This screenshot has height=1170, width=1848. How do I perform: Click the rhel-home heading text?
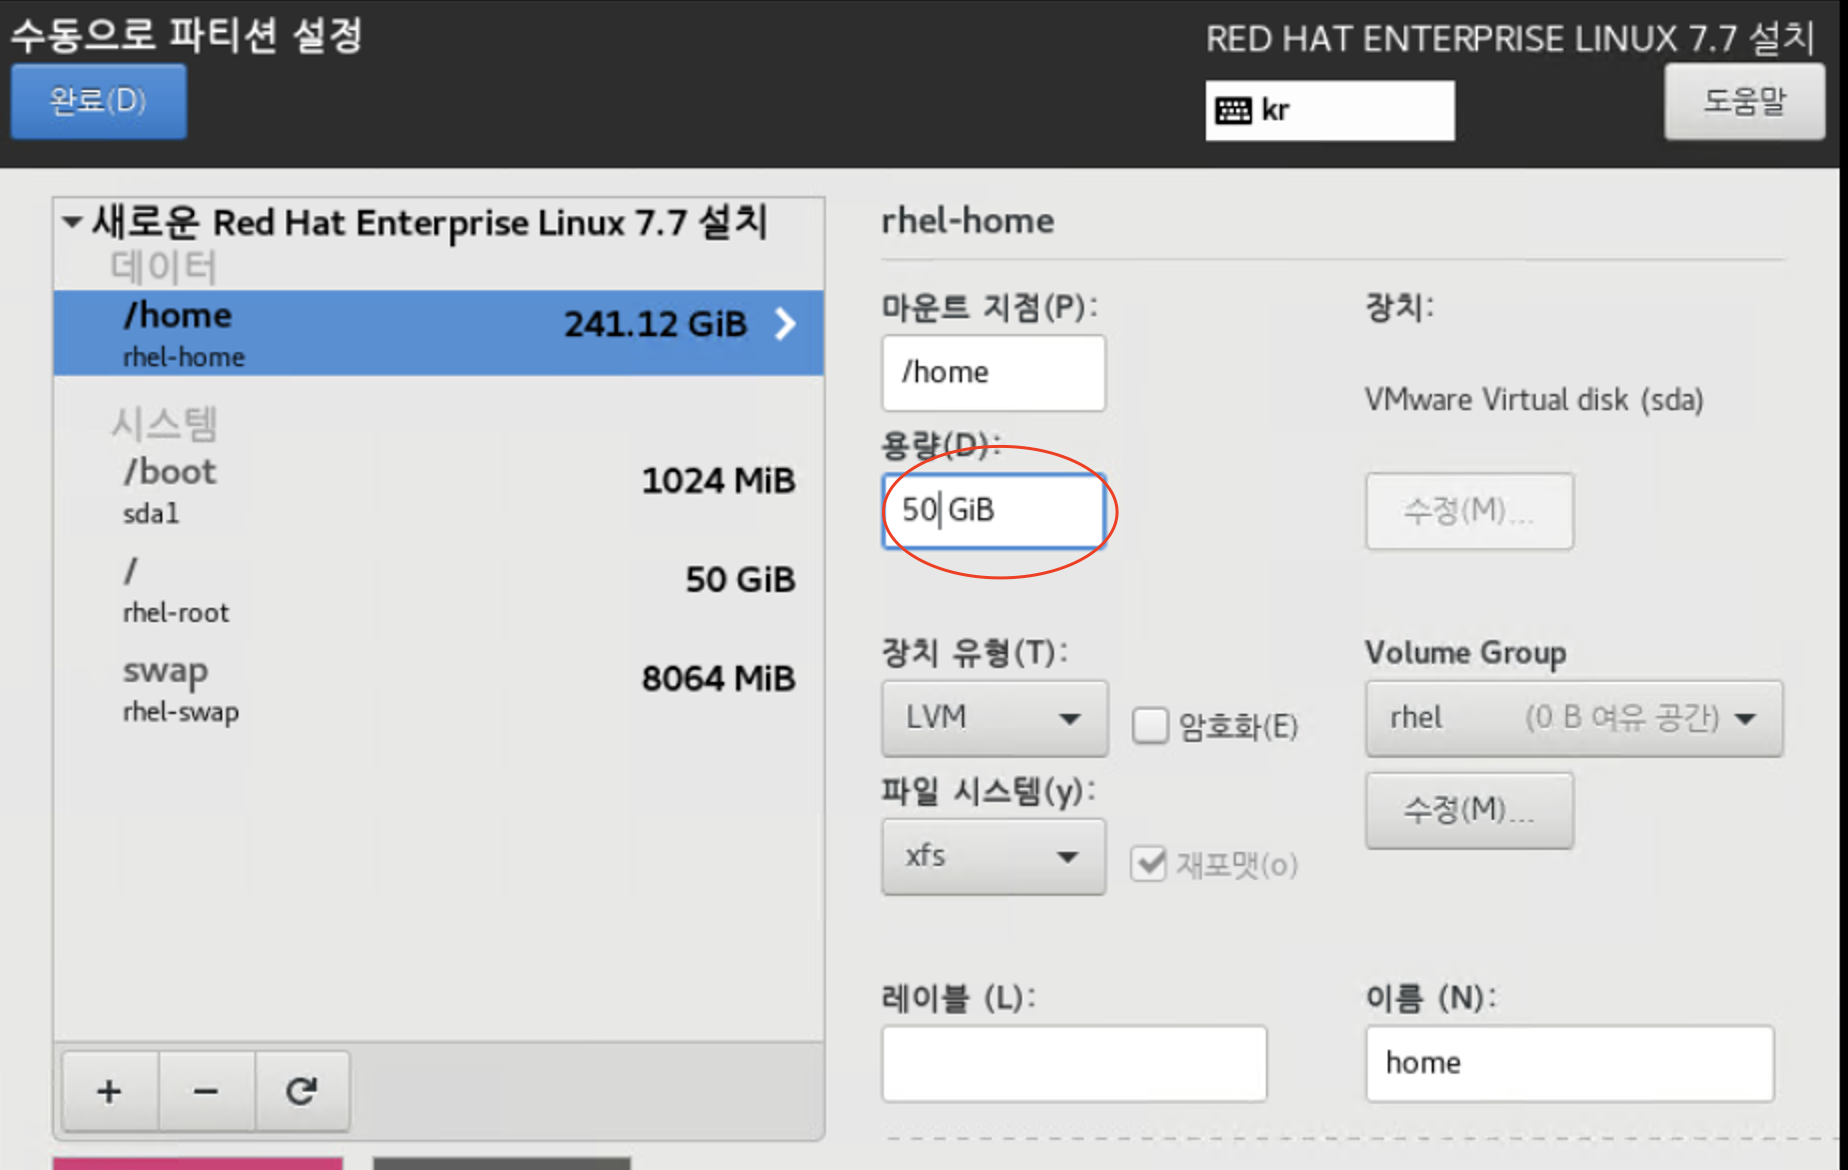pyautogui.click(x=967, y=221)
